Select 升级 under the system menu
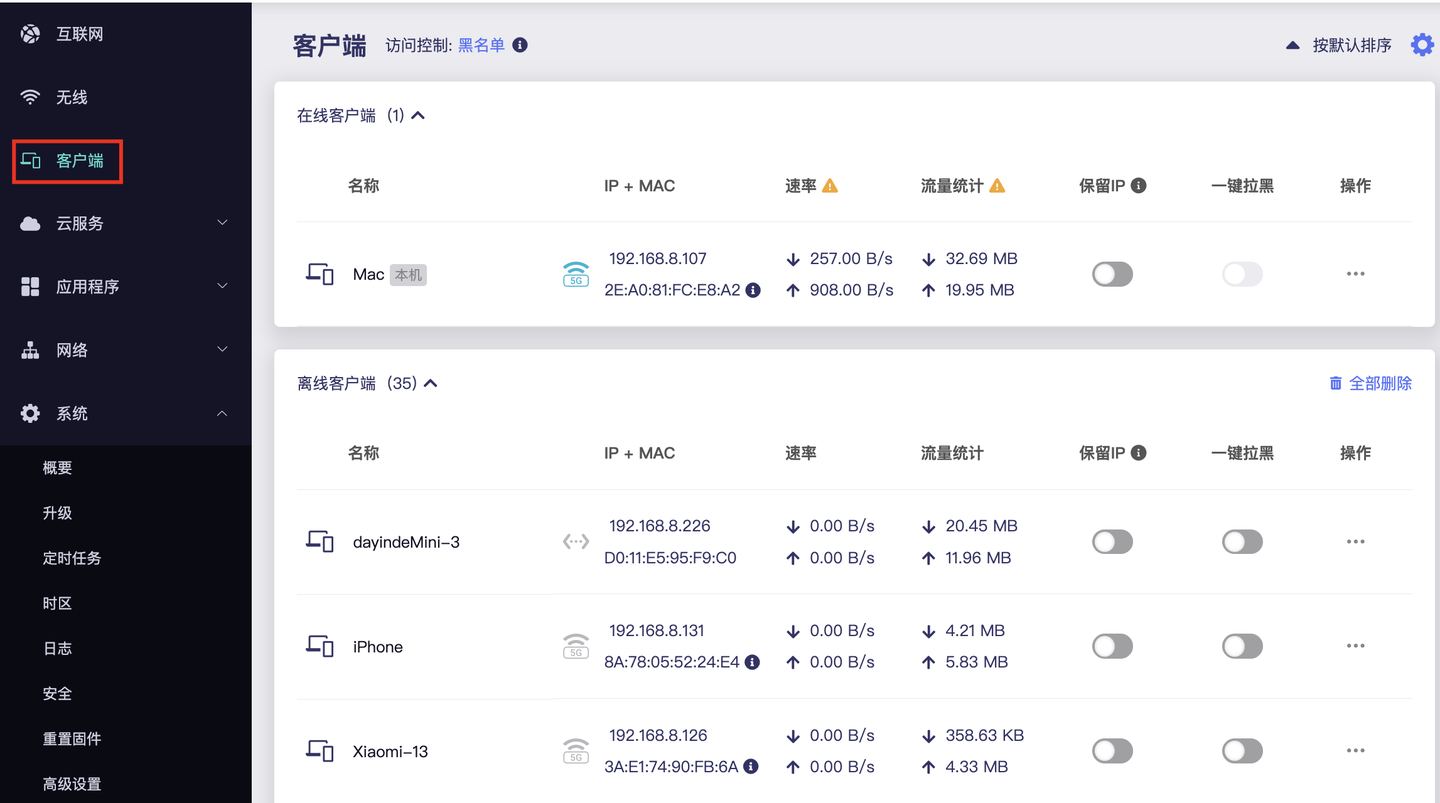1440x803 pixels. pyautogui.click(x=57, y=513)
